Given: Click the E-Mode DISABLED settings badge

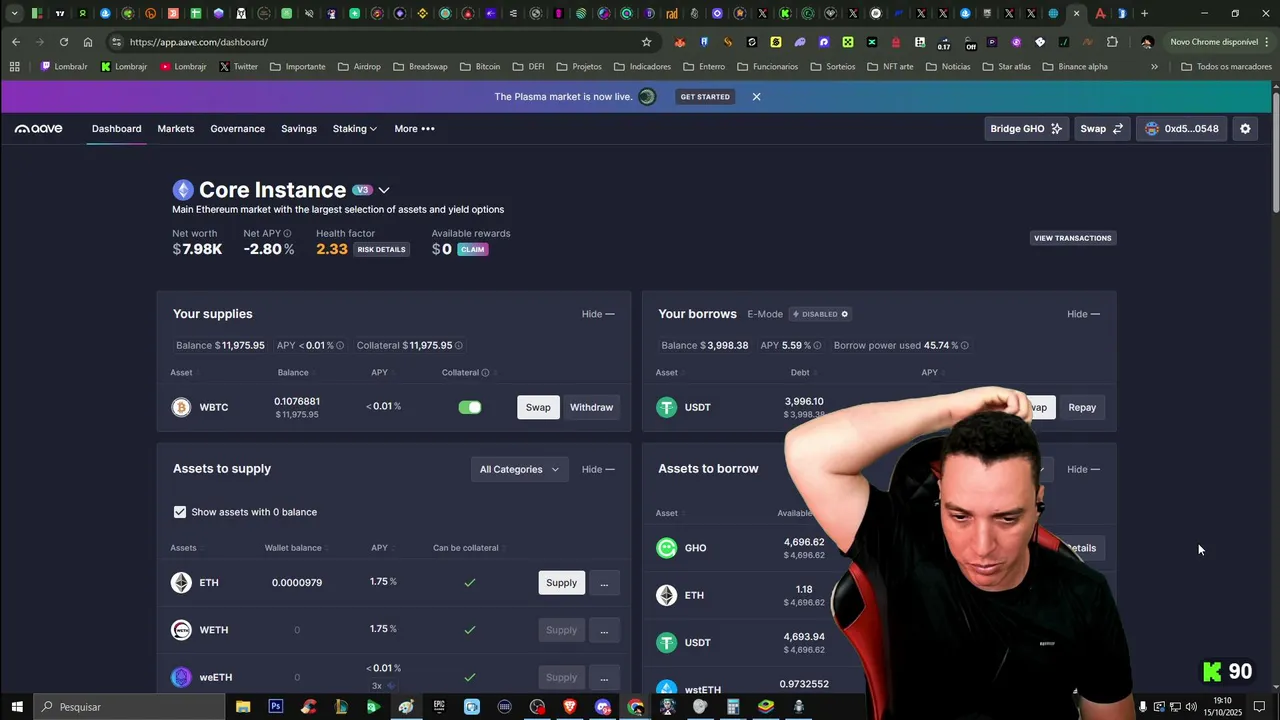Looking at the screenshot, I should [x=820, y=314].
